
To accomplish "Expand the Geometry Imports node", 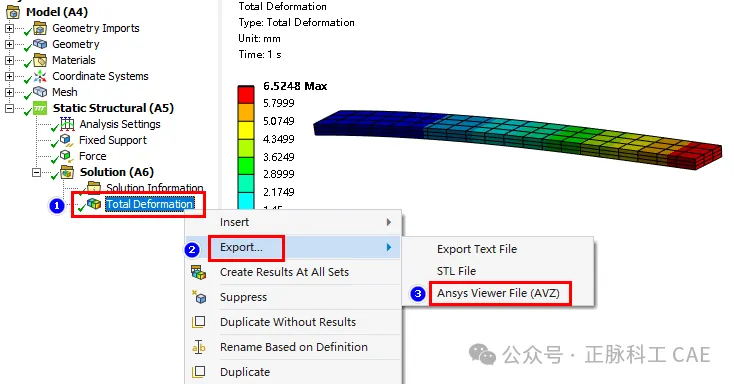I will click(x=9, y=29).
